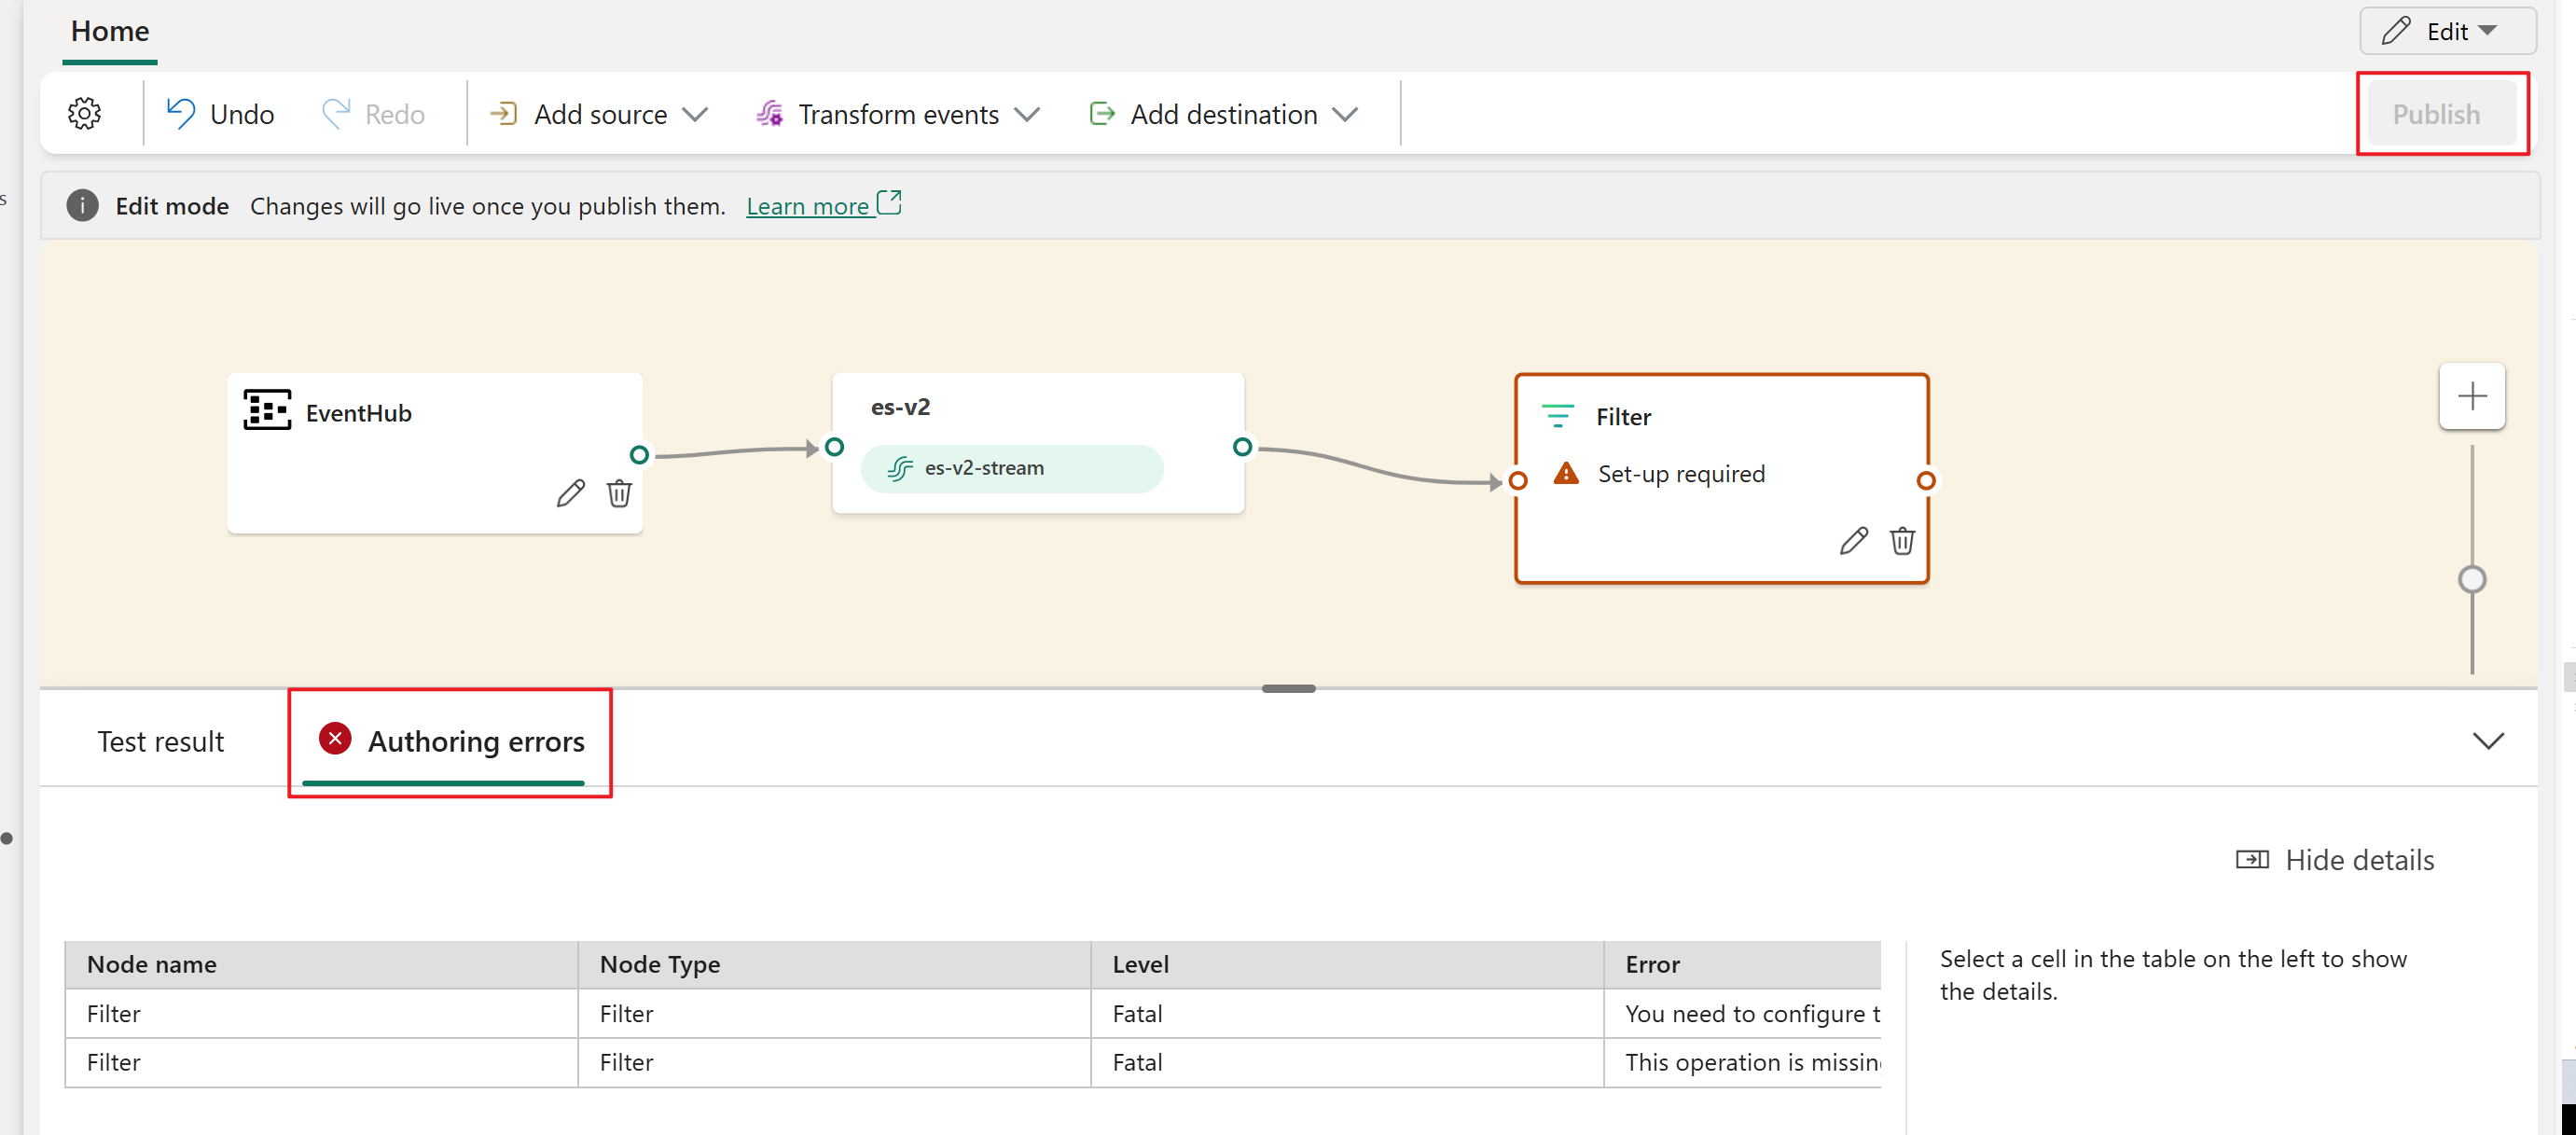The width and height of the screenshot is (2576, 1135).
Task: Click the Publish button
Action: pos(2440,114)
